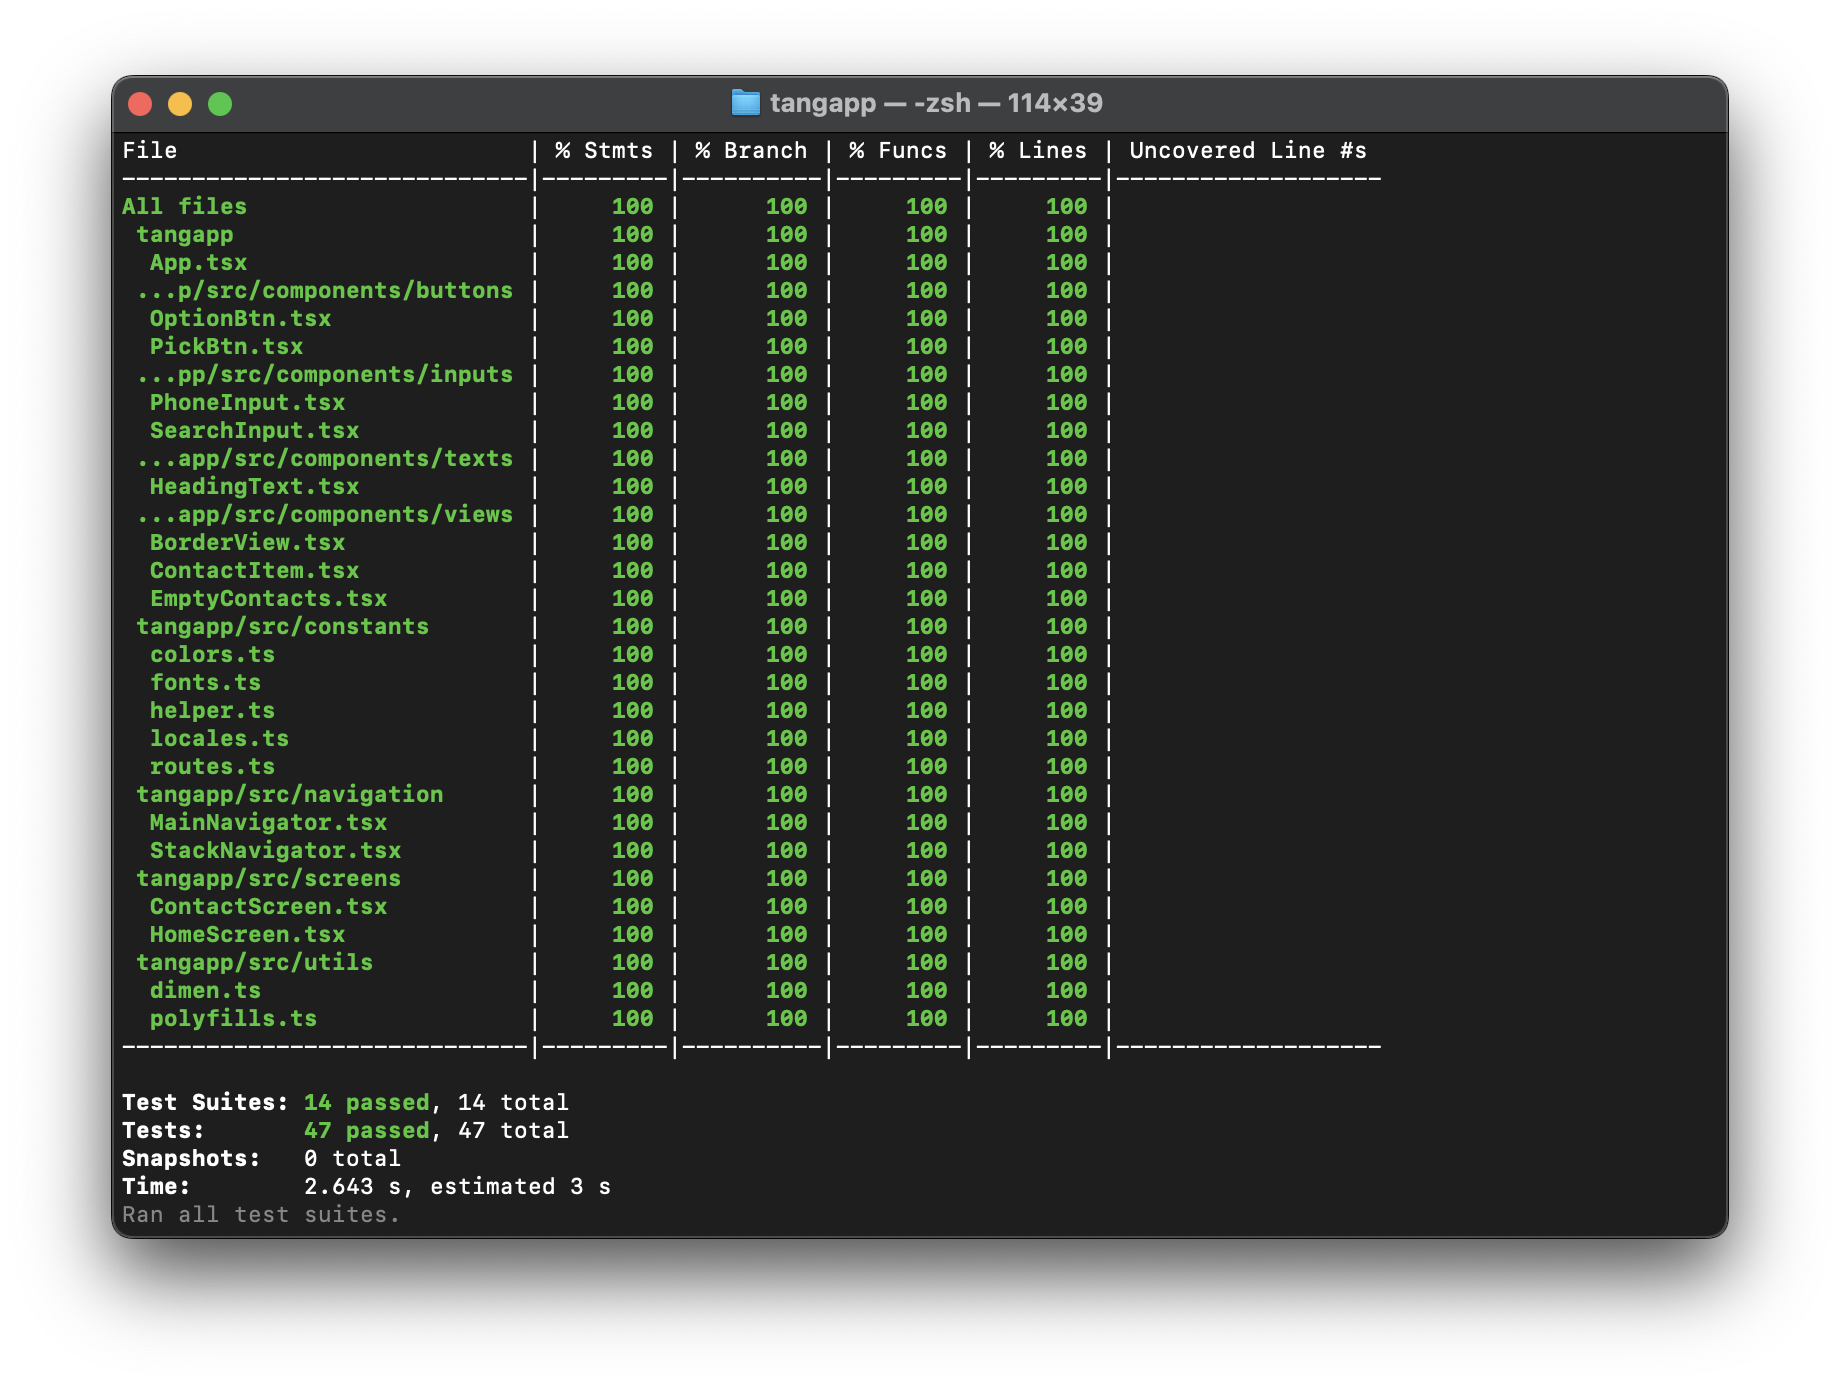Click '% Branch' value 100 for App.tsx
The height and width of the screenshot is (1386, 1840).
coord(786,263)
